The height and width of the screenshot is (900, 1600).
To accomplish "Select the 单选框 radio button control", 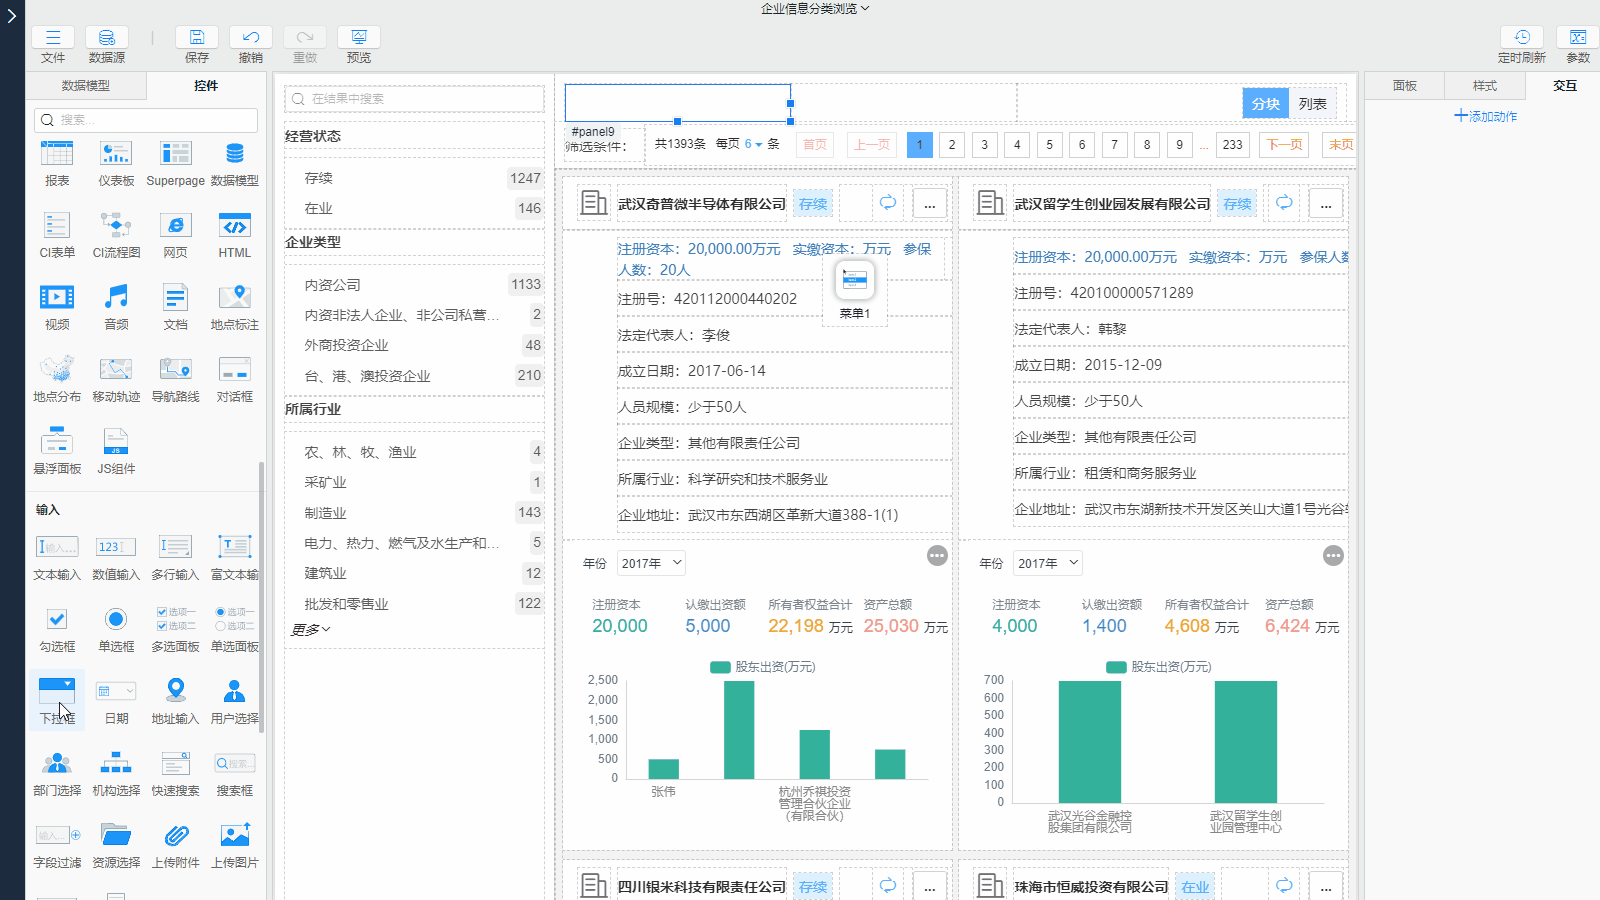I will point(116,620).
